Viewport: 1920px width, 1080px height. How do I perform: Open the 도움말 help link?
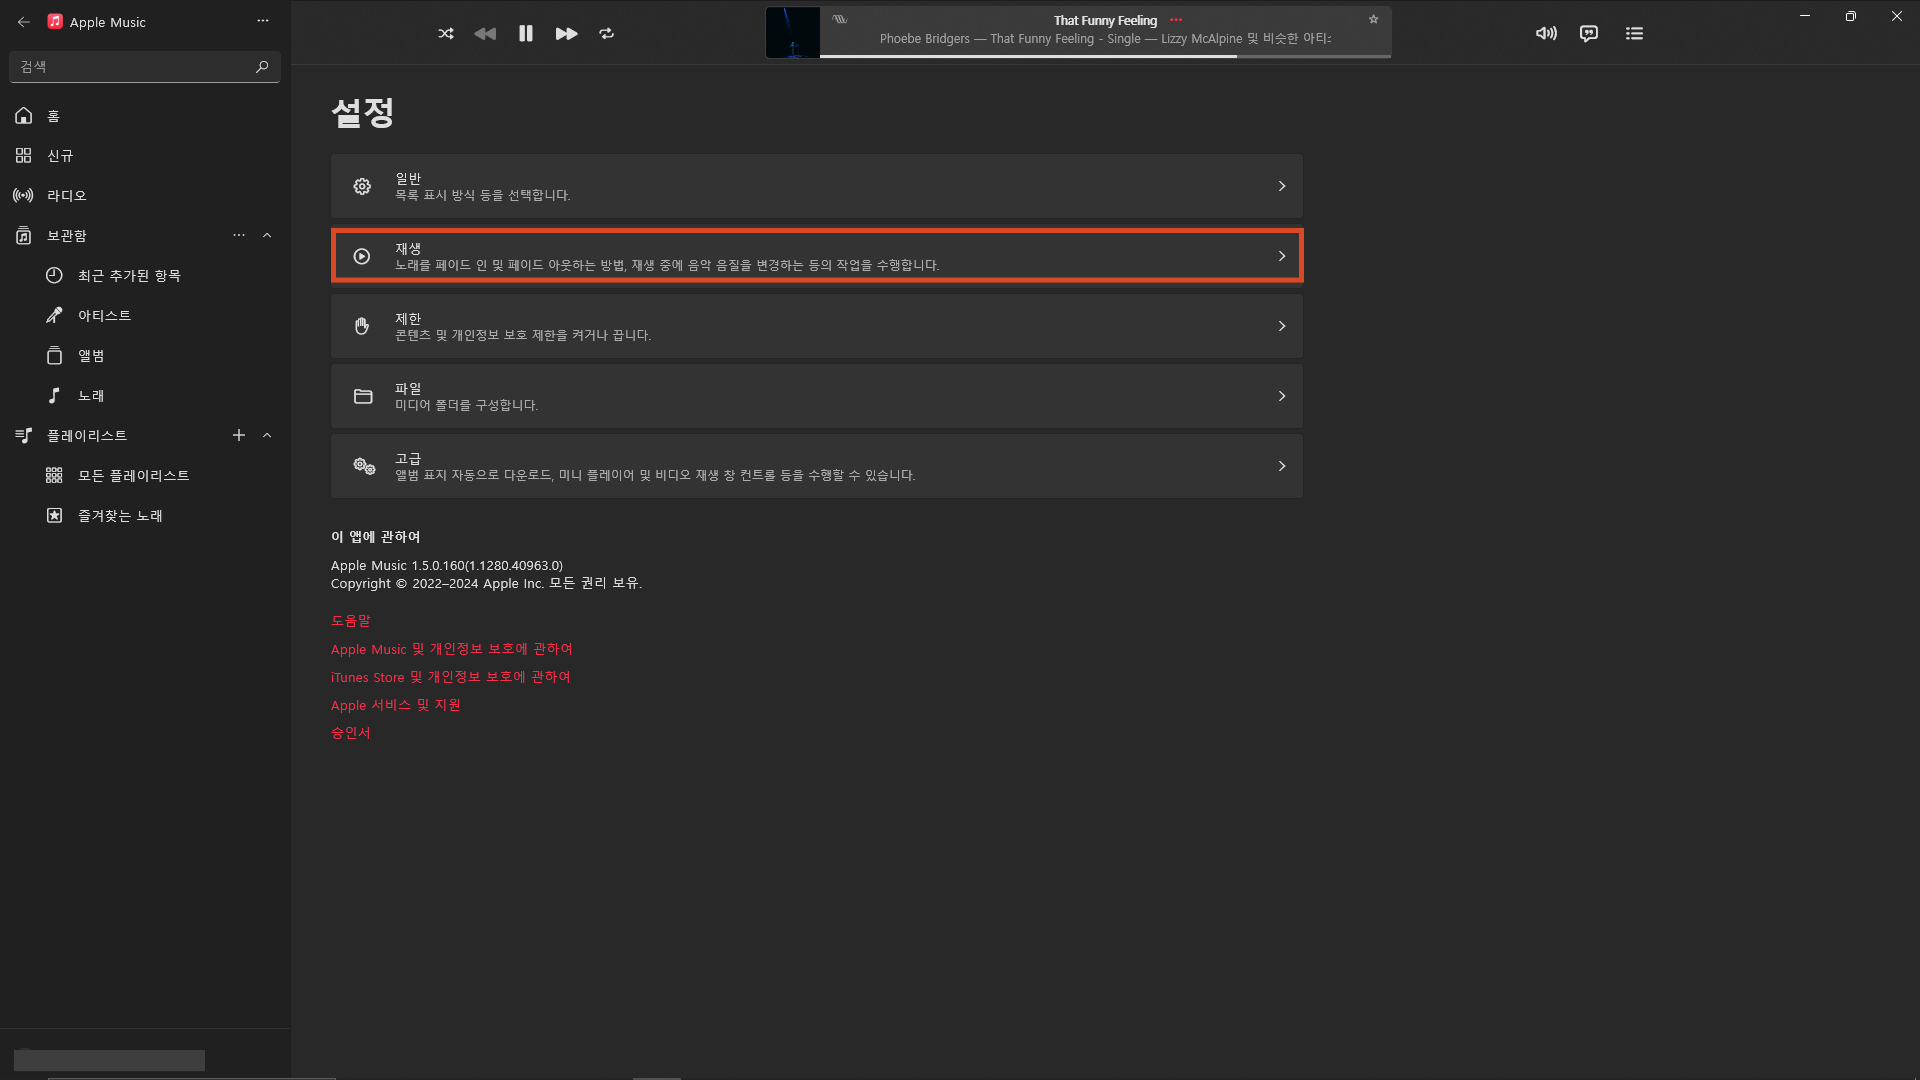350,620
